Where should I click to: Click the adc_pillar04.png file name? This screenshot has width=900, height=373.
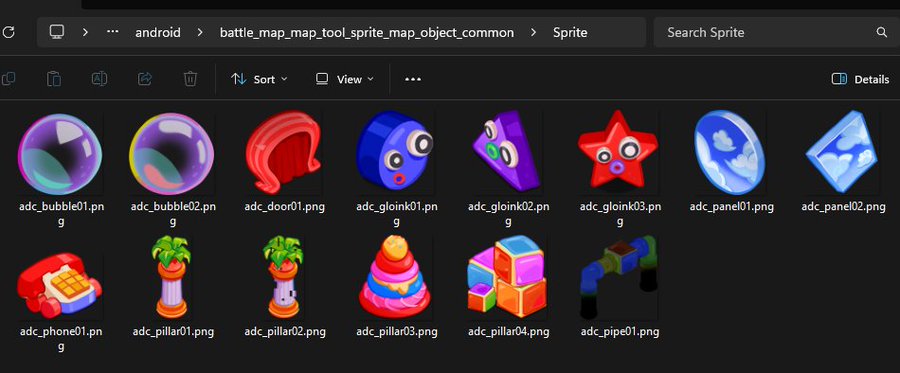[509, 332]
